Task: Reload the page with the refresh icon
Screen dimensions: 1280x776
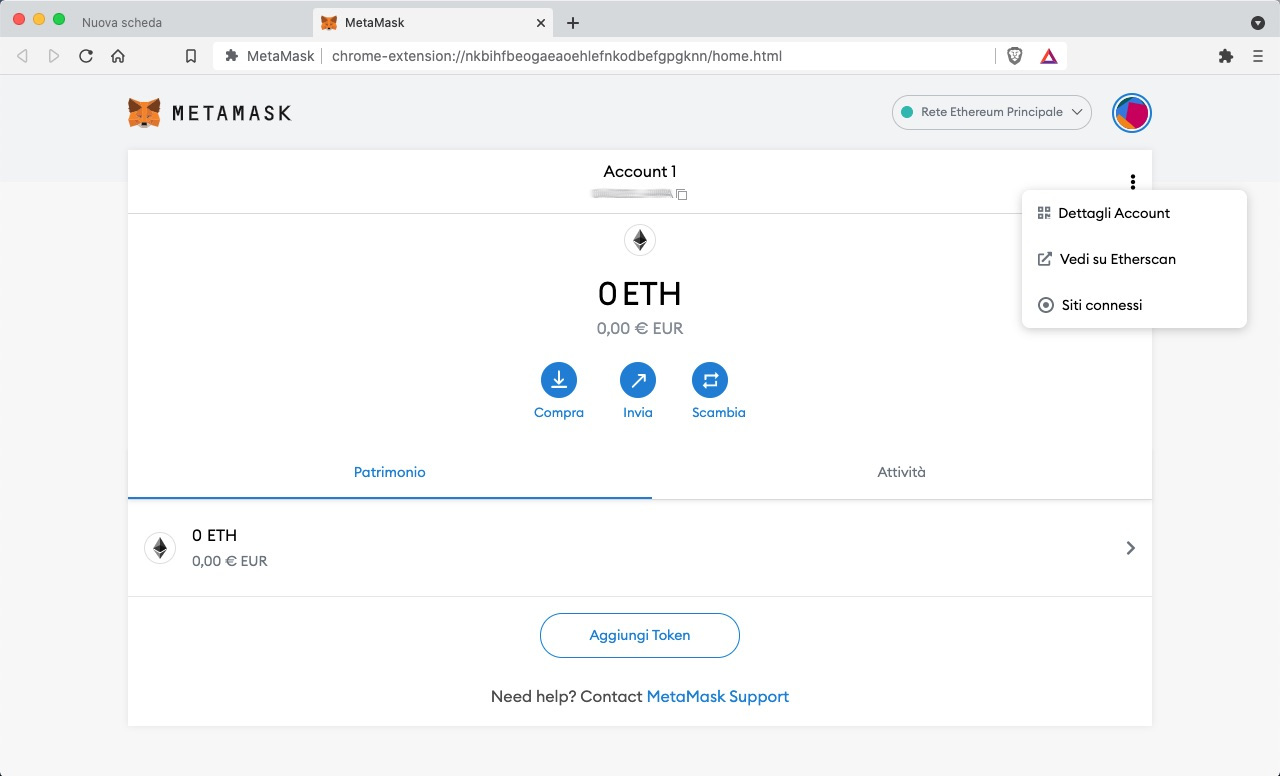Action: (x=86, y=56)
